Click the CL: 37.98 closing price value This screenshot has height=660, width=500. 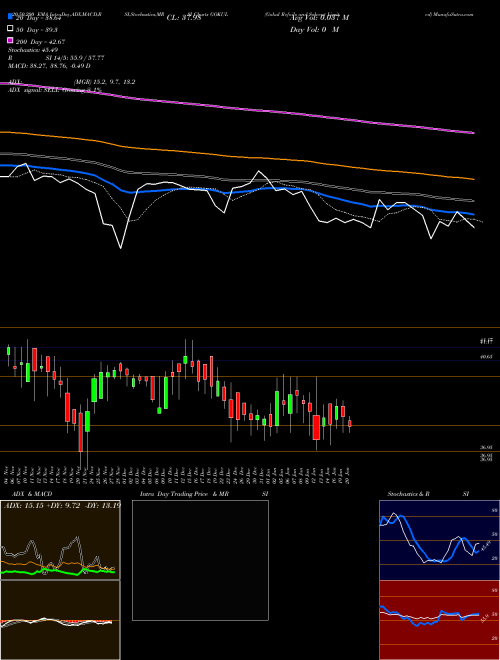coord(184,18)
